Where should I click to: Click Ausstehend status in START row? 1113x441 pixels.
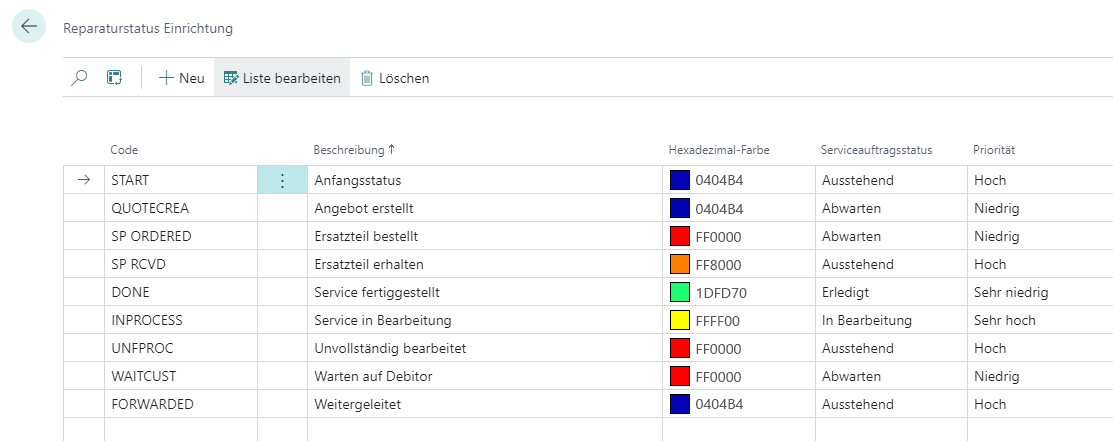pos(891,180)
